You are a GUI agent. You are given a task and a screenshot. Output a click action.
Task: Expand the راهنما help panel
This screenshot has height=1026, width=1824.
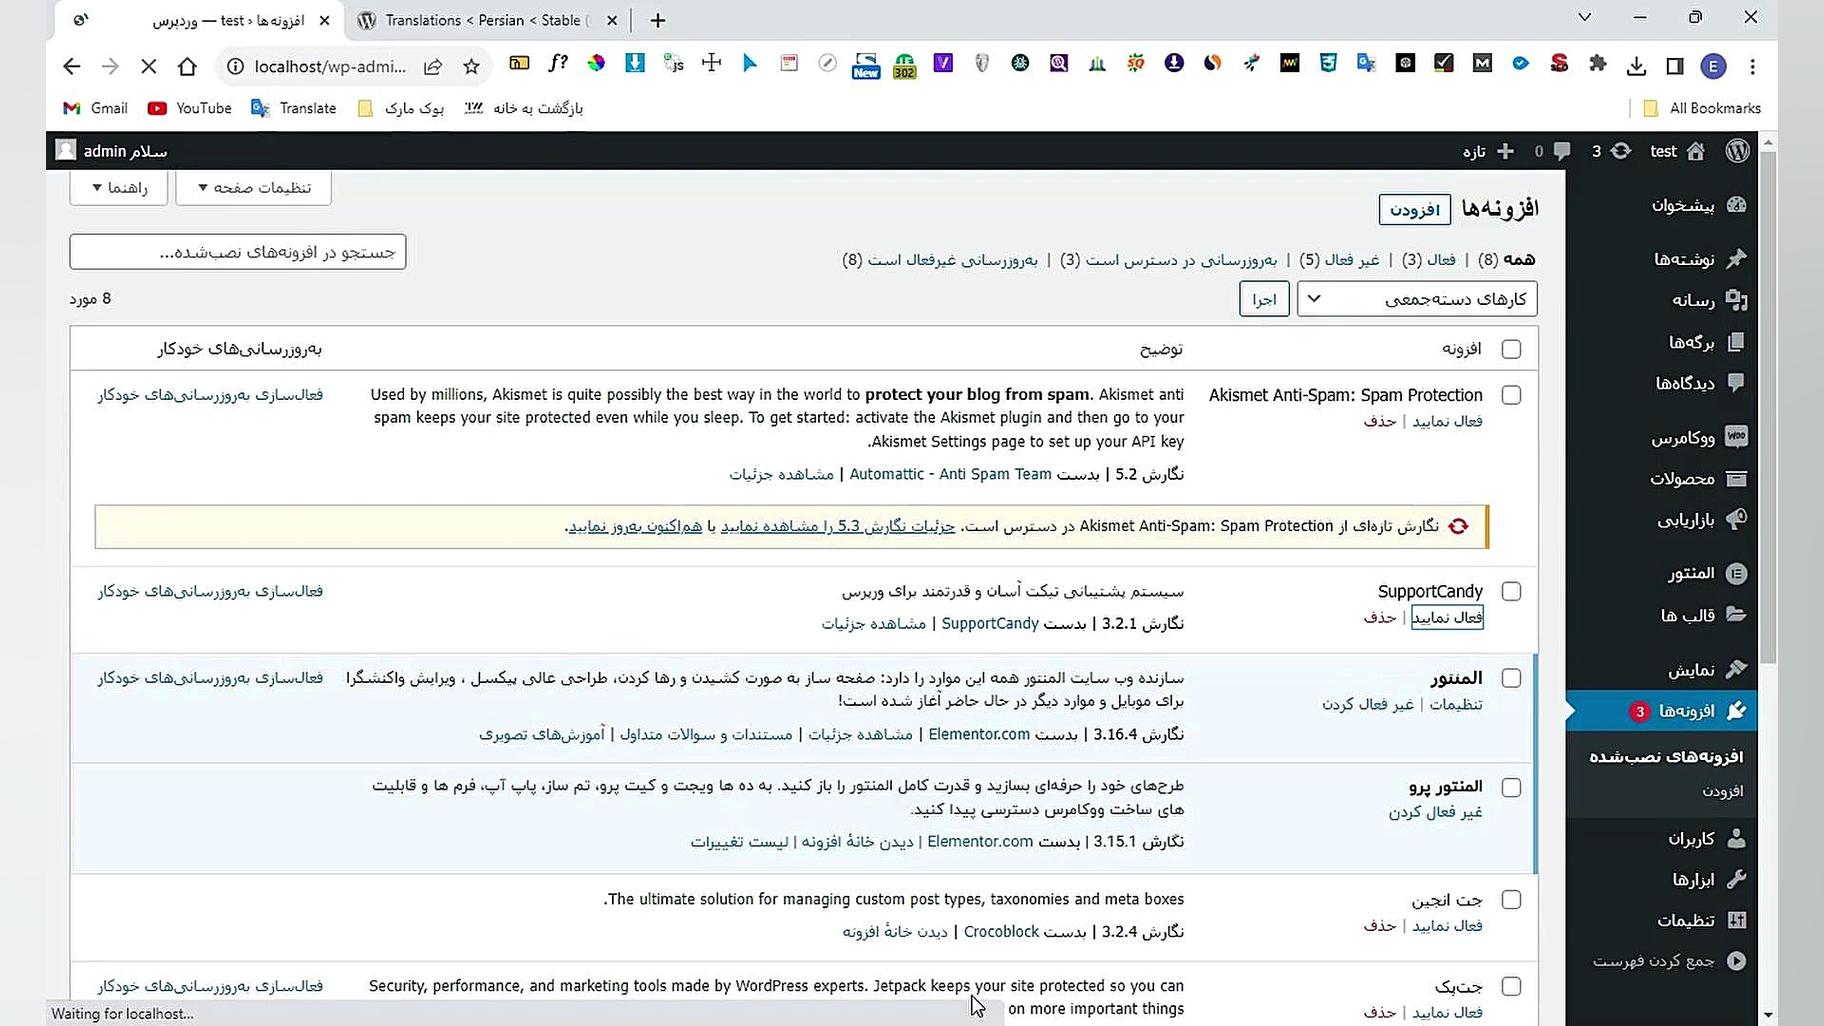pos(119,187)
